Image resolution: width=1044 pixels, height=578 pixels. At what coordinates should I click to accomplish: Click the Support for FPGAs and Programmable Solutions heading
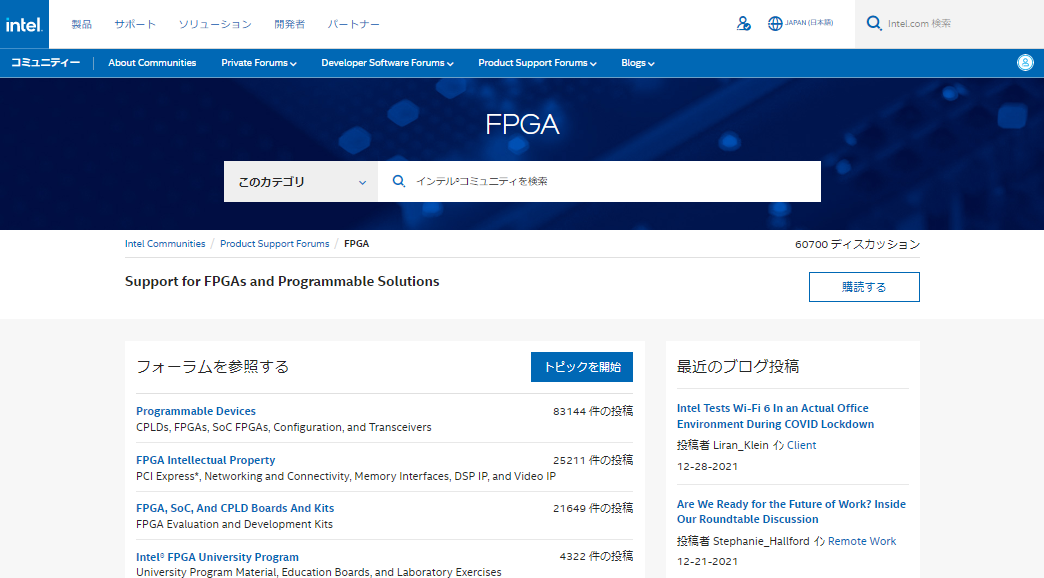click(x=282, y=282)
